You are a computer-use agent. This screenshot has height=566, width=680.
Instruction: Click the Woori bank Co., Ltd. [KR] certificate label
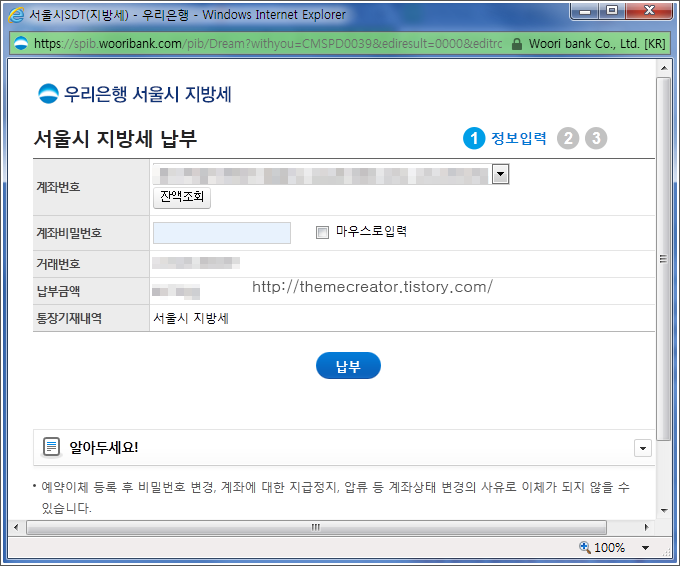point(597,44)
